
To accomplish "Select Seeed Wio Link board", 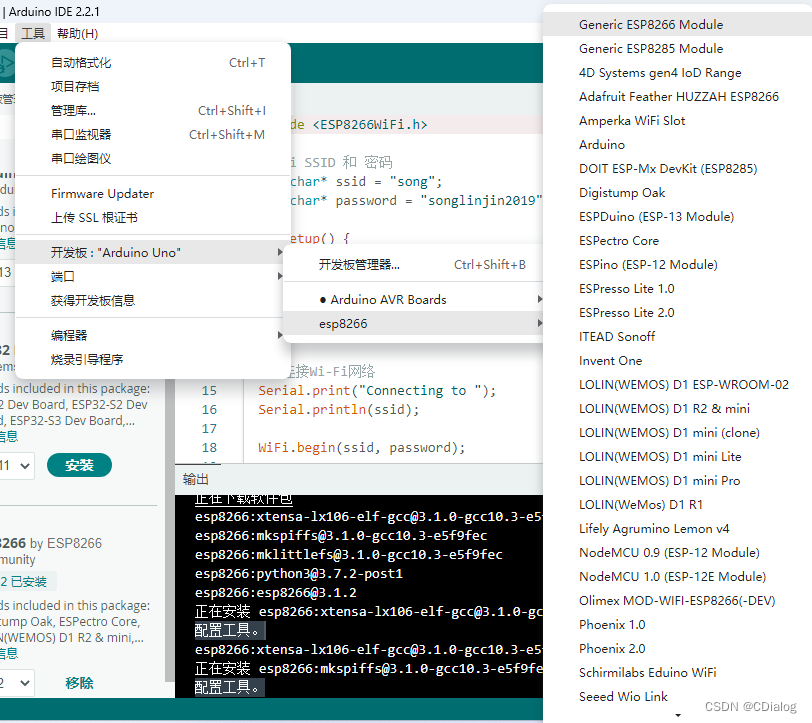I will [x=677, y=697].
